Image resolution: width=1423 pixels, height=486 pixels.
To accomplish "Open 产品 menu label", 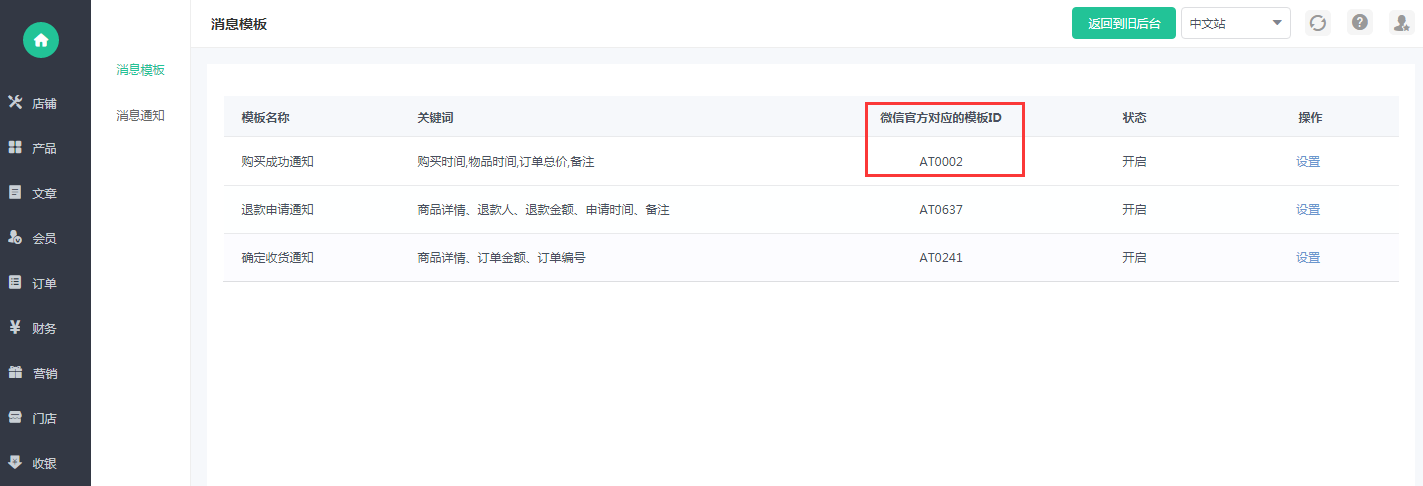I will (44, 148).
